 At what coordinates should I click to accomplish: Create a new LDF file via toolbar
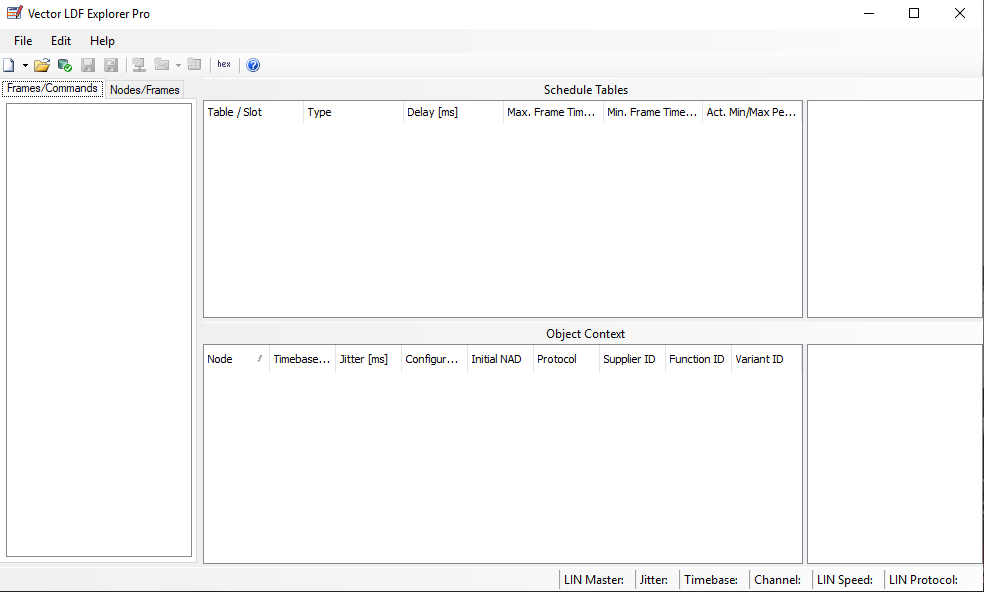pos(9,65)
